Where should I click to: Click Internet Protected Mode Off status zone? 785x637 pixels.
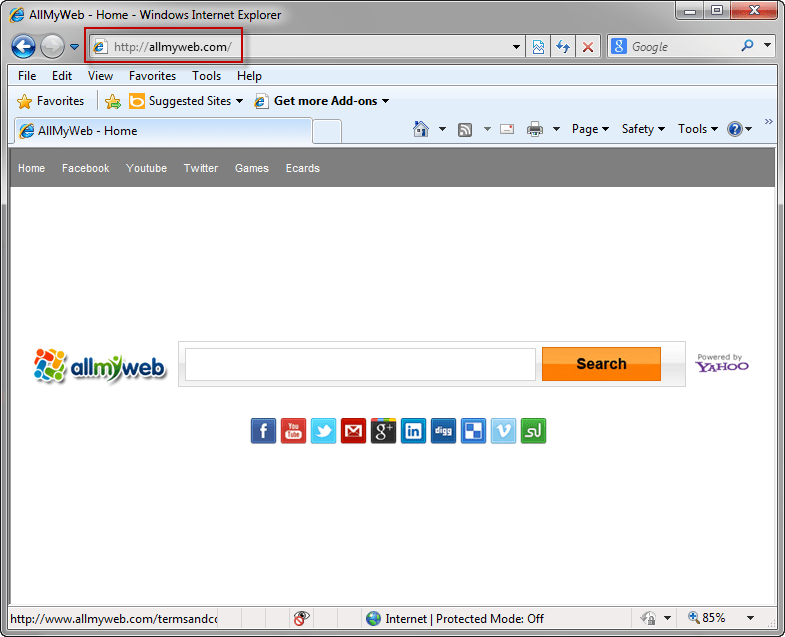pos(455,619)
